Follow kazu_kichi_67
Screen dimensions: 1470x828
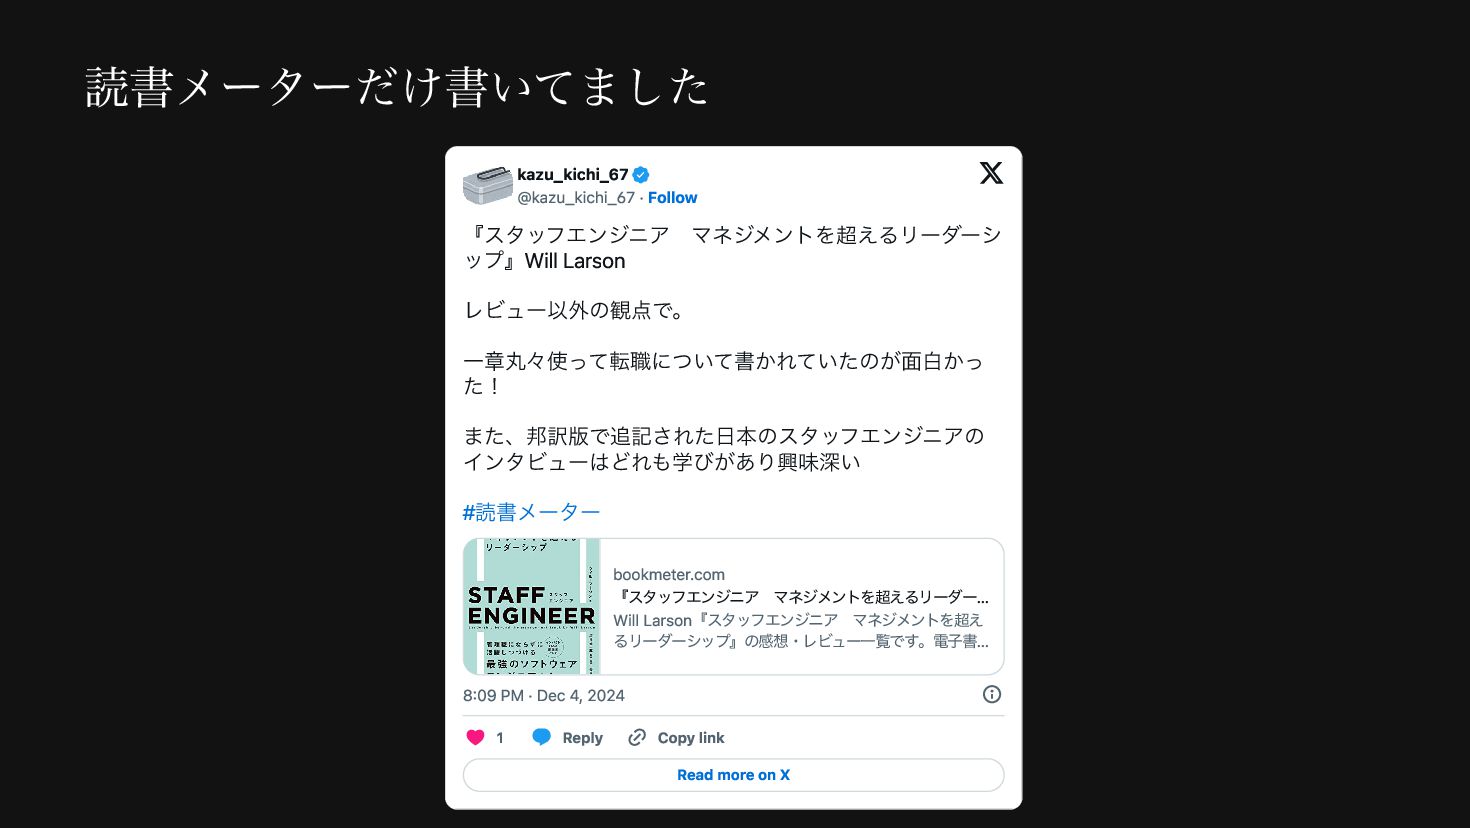pyautogui.click(x=672, y=198)
